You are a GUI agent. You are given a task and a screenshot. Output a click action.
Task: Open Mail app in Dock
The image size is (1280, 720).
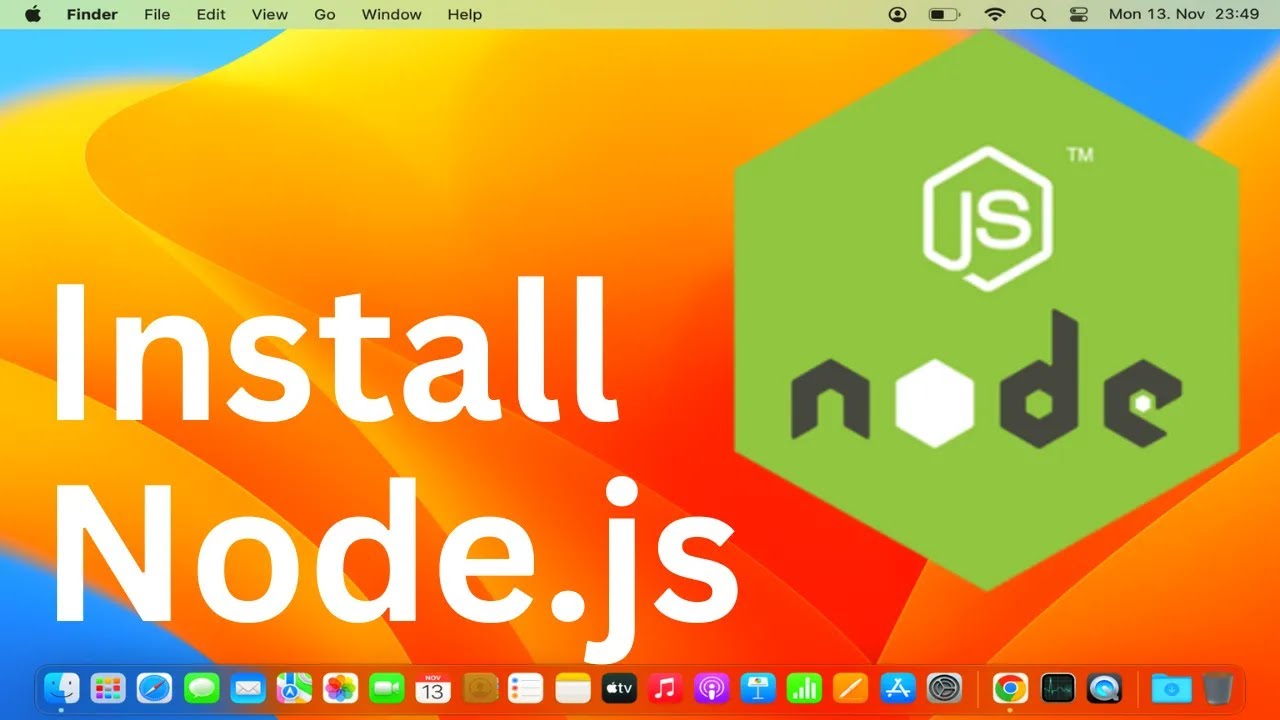248,688
